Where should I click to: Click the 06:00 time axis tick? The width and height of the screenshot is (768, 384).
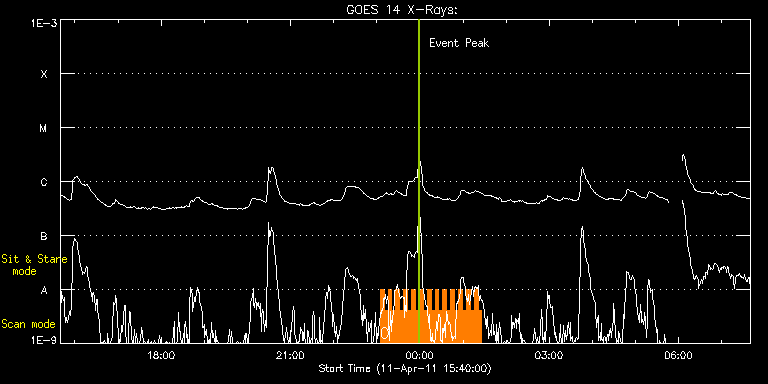coord(678,355)
